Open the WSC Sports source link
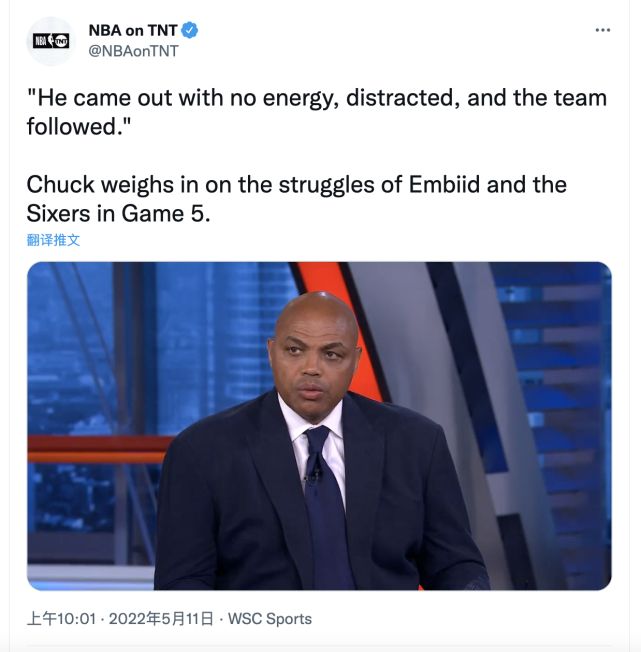Image resolution: width=641 pixels, height=652 pixels. pos(270,619)
